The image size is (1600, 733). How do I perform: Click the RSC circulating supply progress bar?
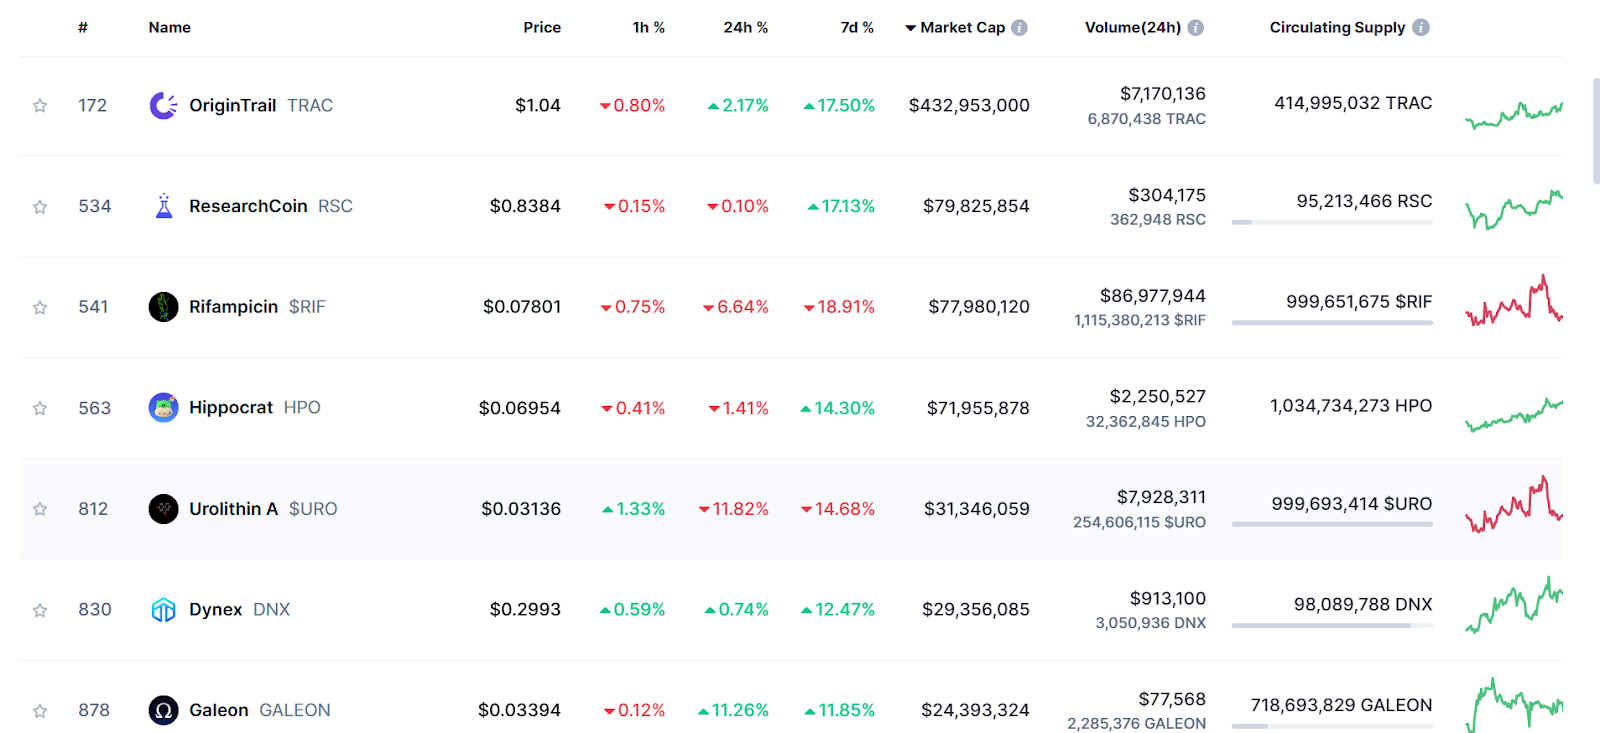pyautogui.click(x=1332, y=221)
